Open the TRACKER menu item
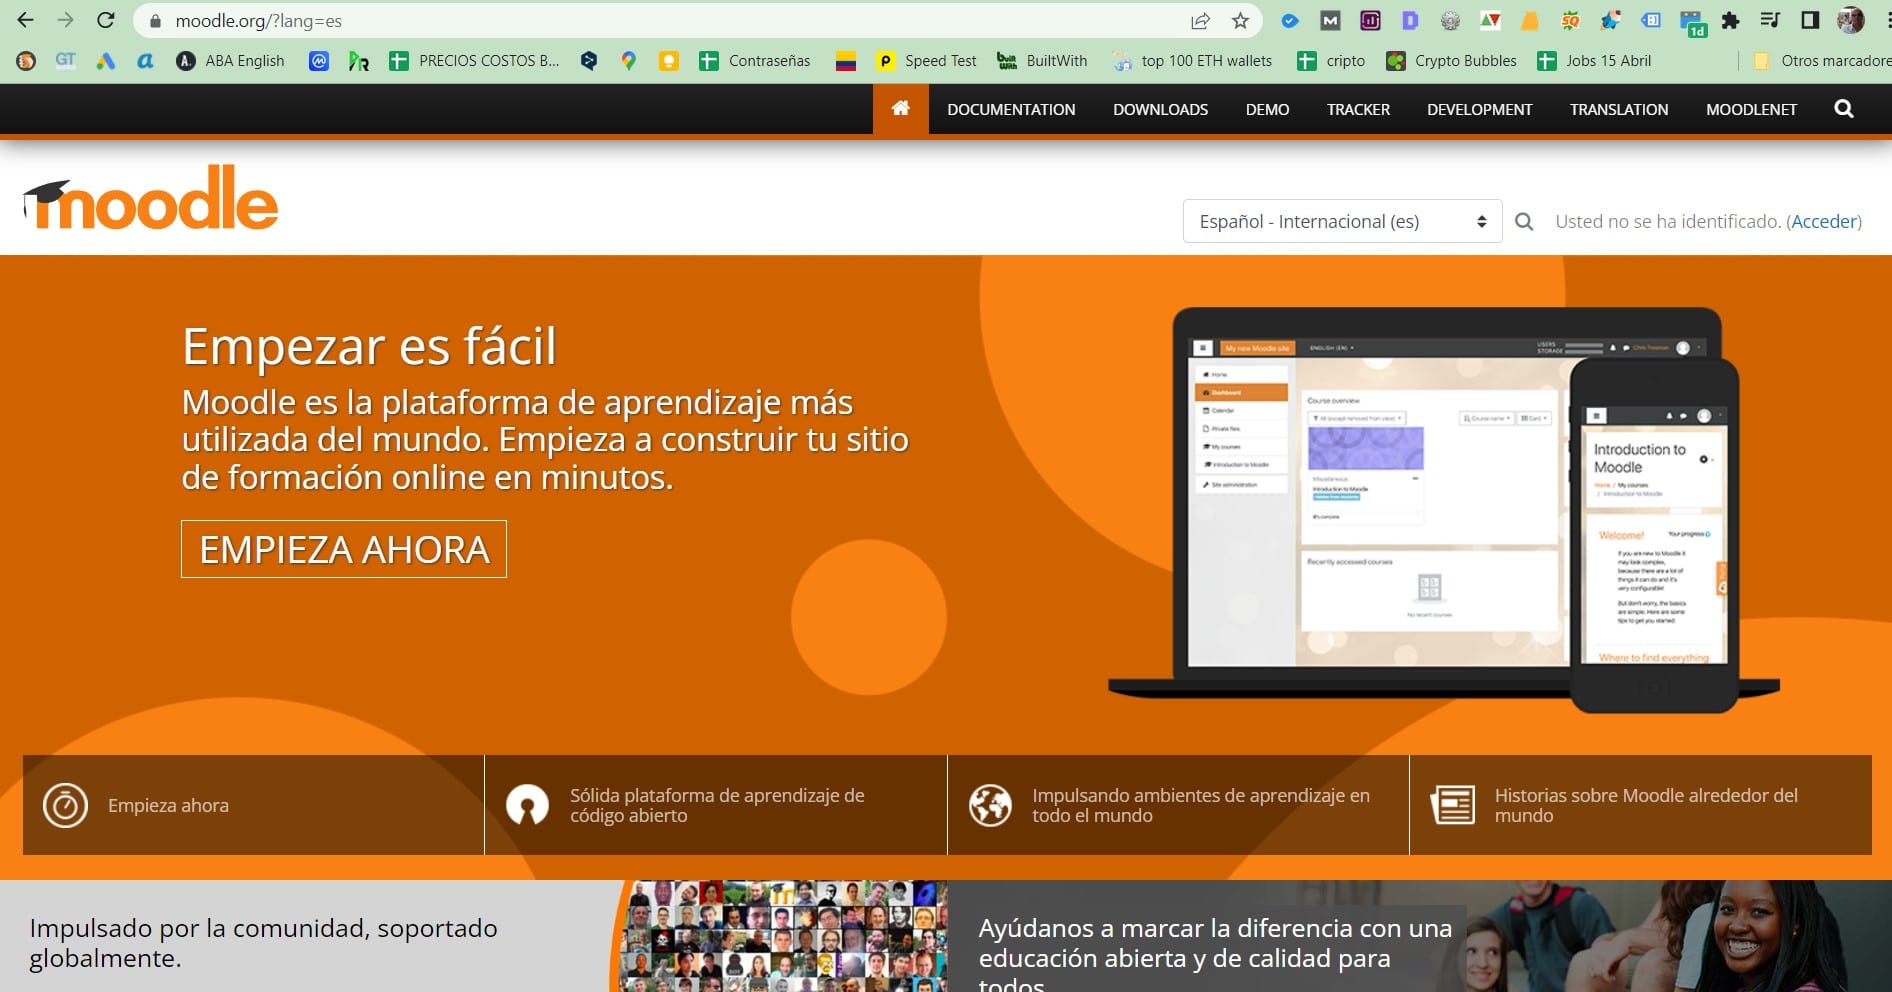 point(1358,109)
